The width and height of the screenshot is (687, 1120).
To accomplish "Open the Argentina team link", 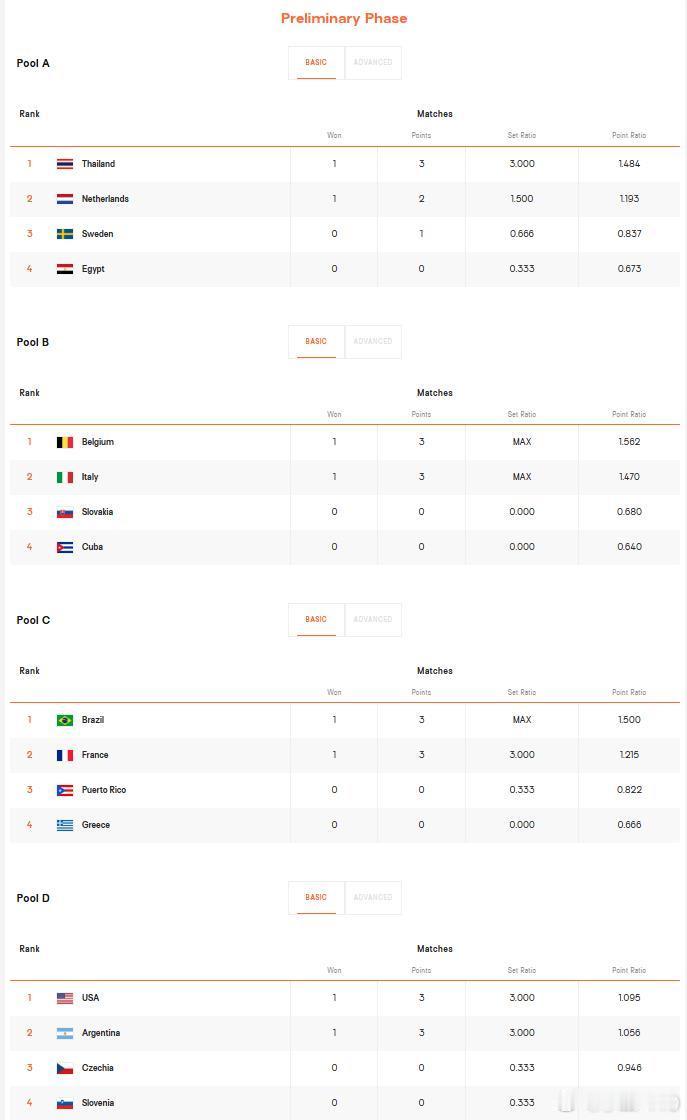I will click(x=101, y=1032).
